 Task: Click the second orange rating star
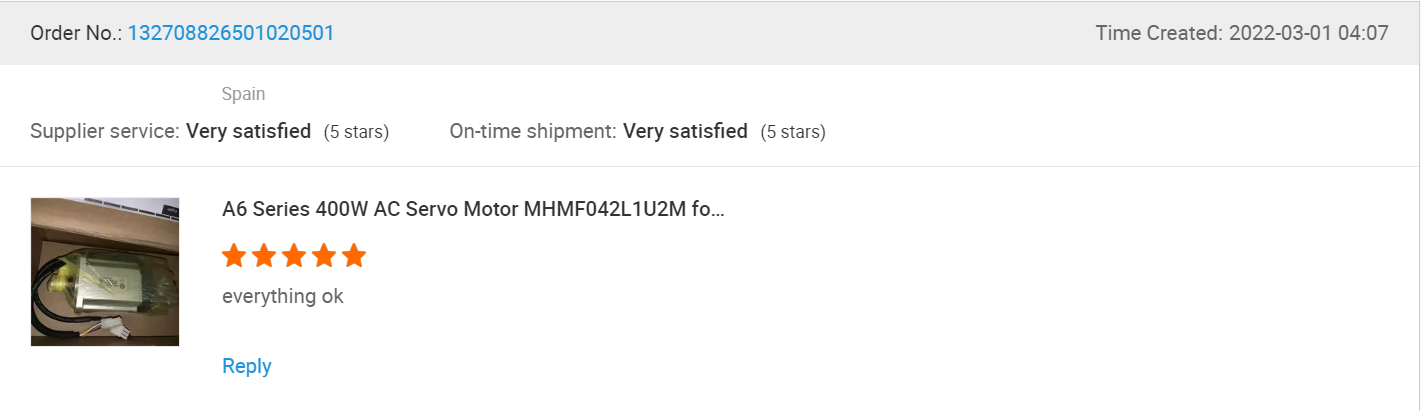[x=264, y=256]
